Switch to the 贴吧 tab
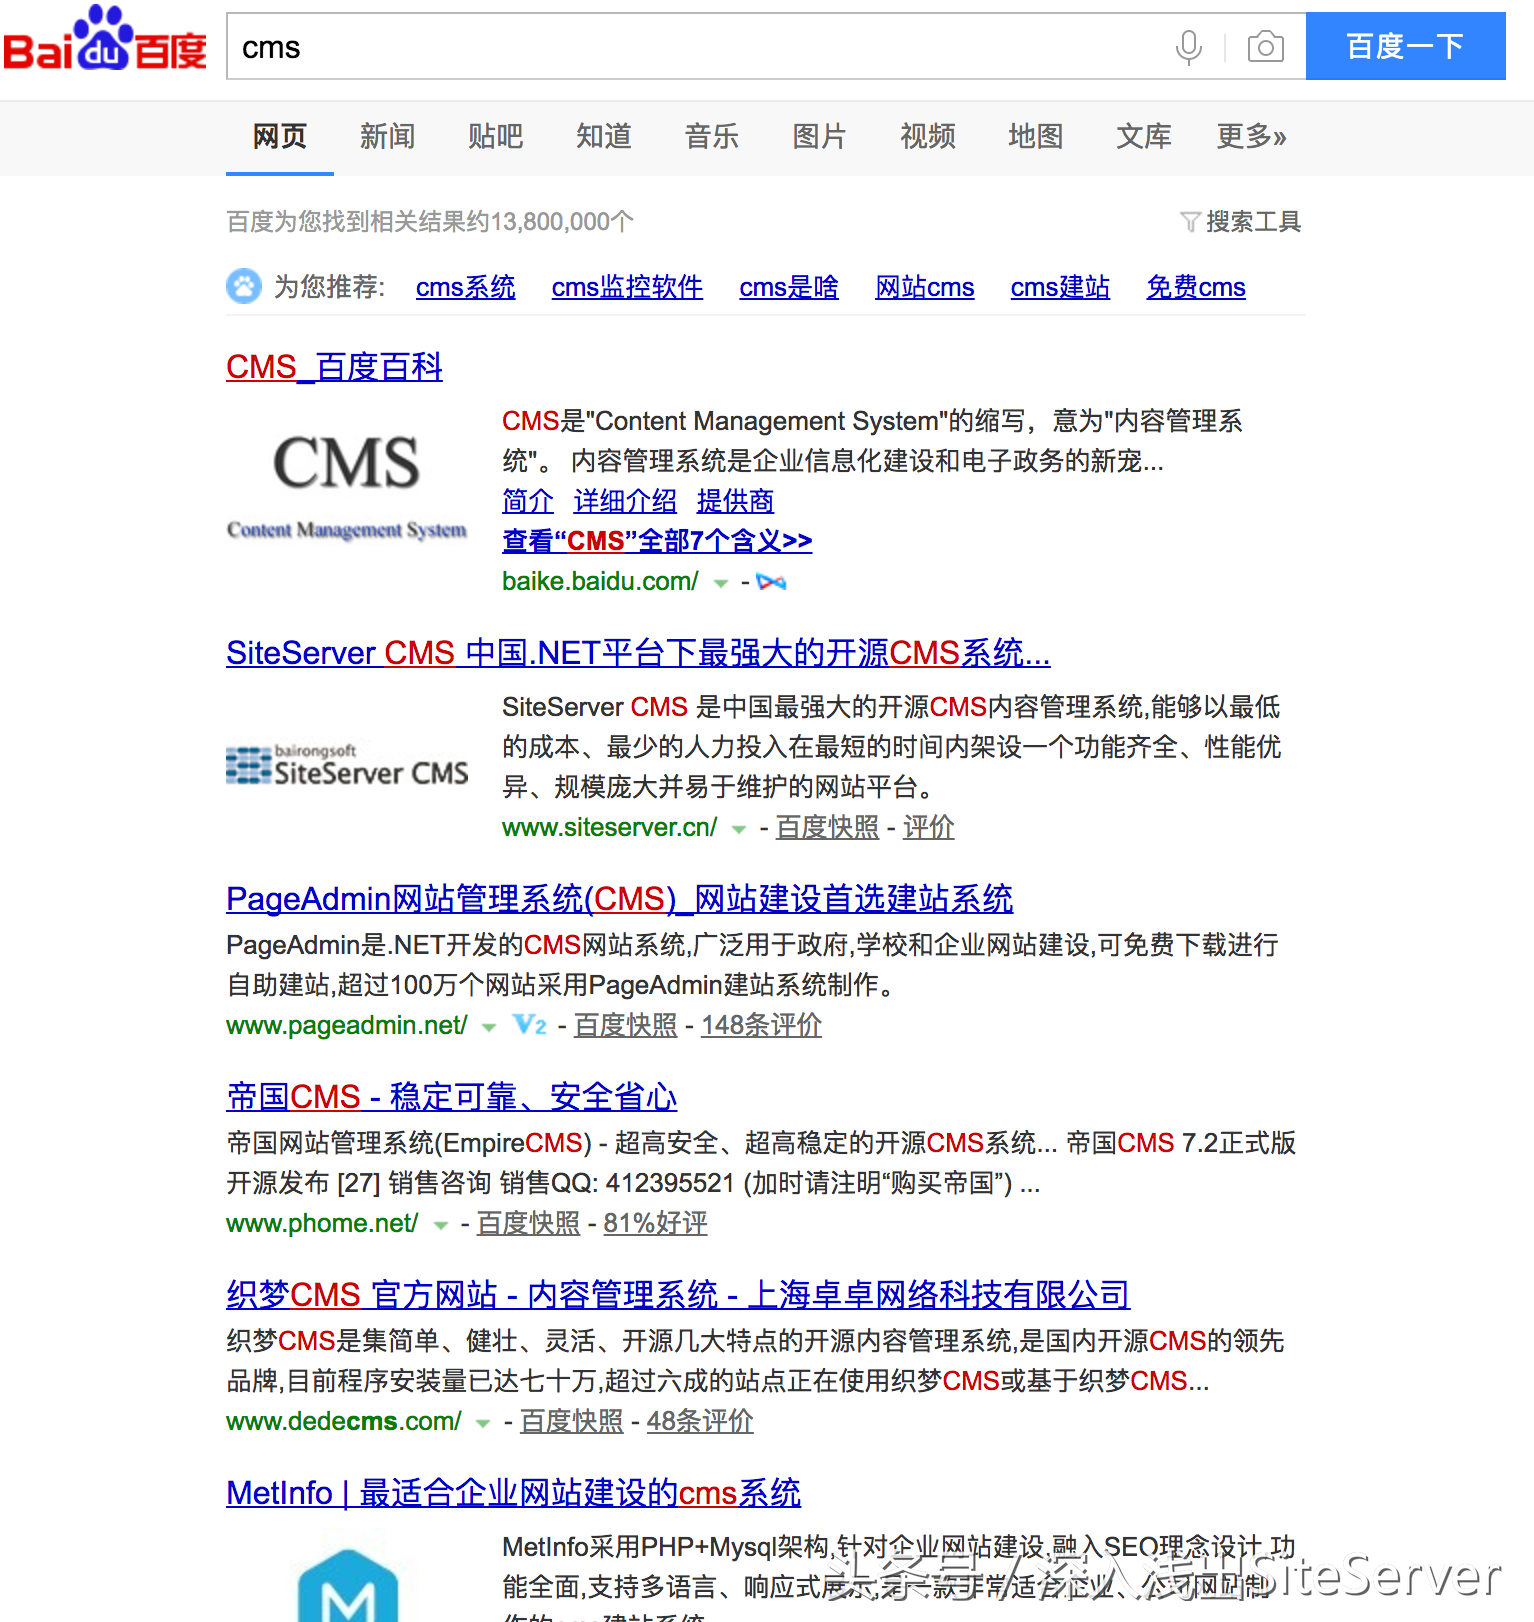This screenshot has width=1534, height=1622. (496, 136)
